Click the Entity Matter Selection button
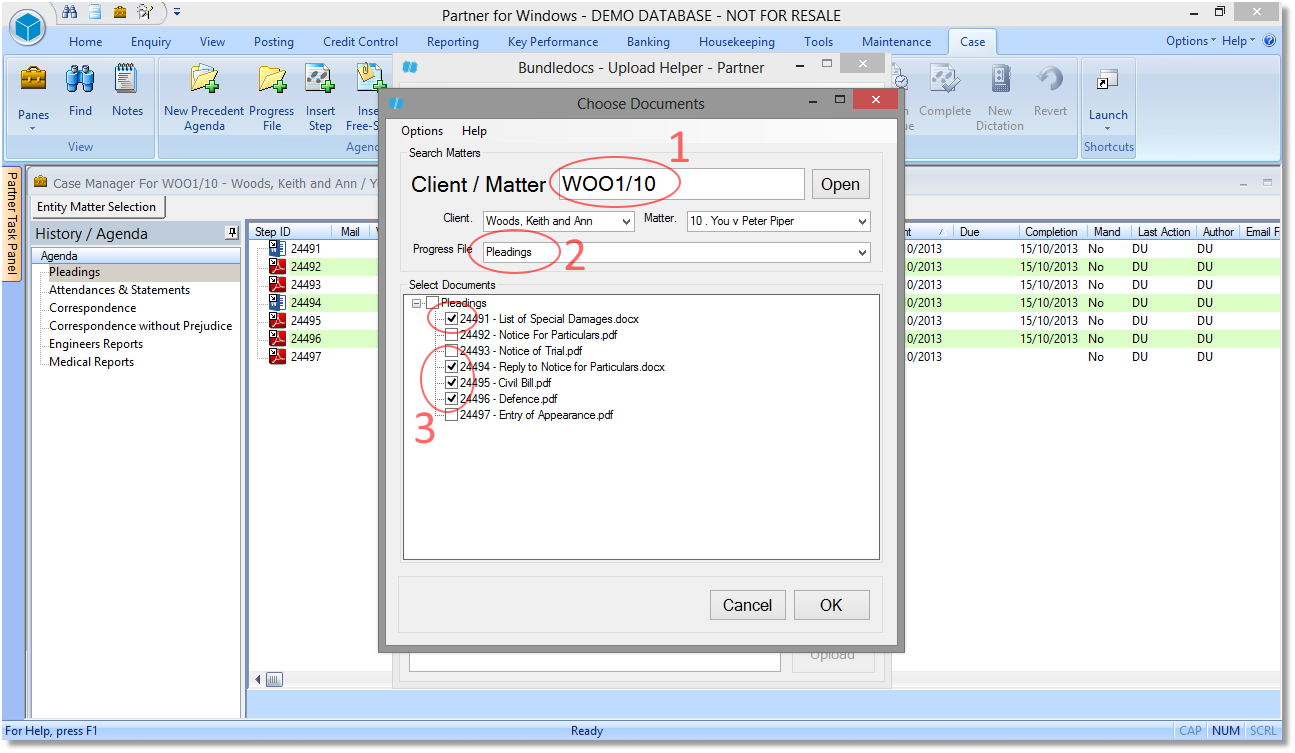The width and height of the screenshot is (1295, 753). click(x=97, y=207)
